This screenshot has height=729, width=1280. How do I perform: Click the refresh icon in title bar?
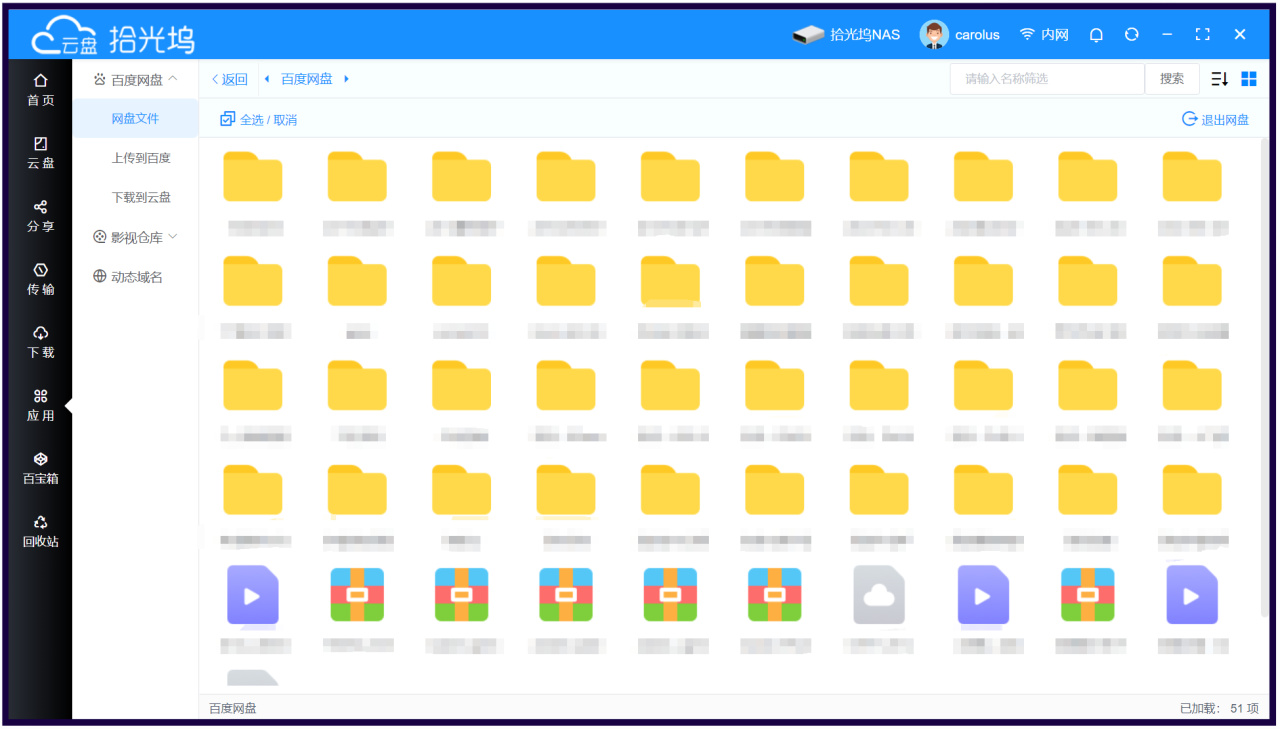(x=1131, y=34)
